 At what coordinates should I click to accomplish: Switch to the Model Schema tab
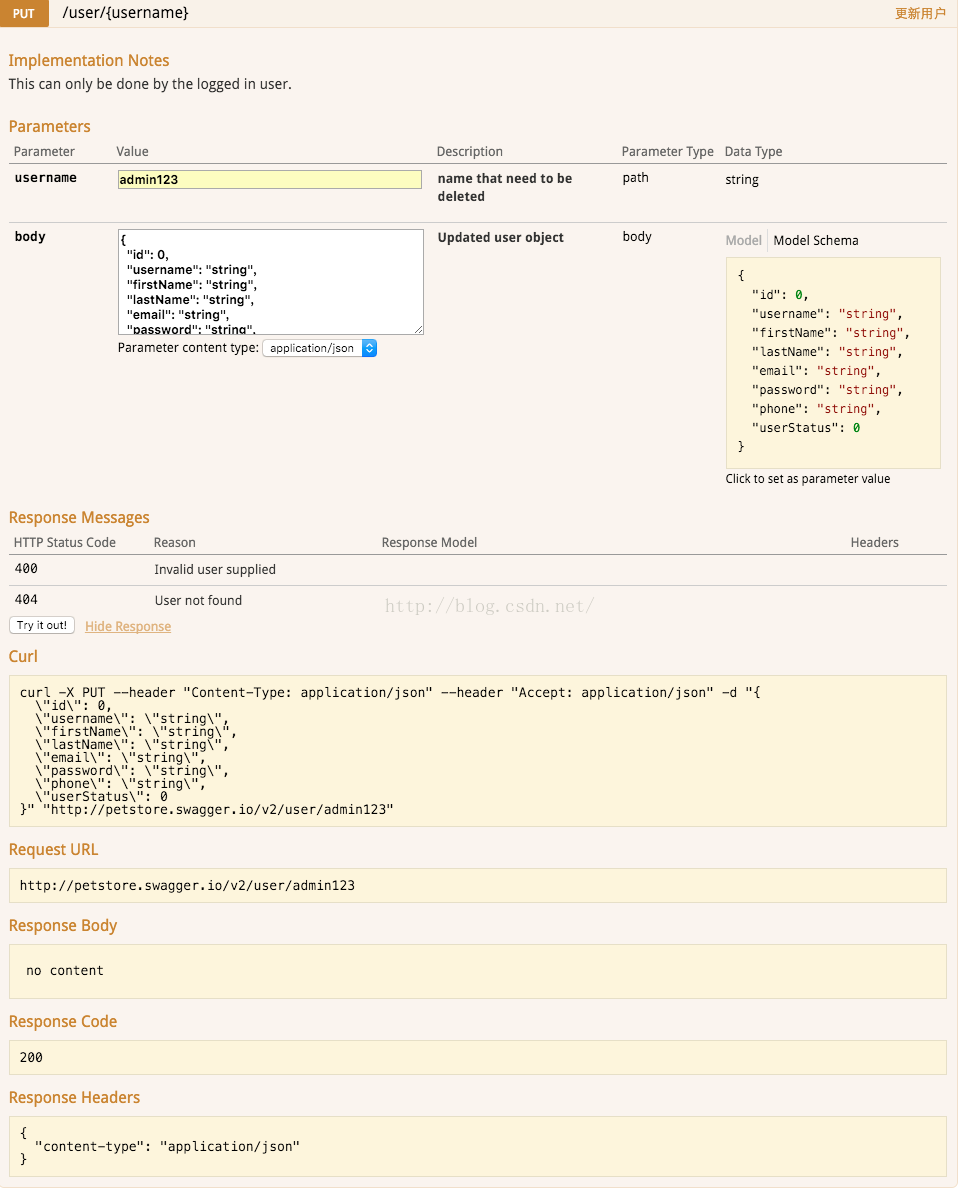[816, 240]
